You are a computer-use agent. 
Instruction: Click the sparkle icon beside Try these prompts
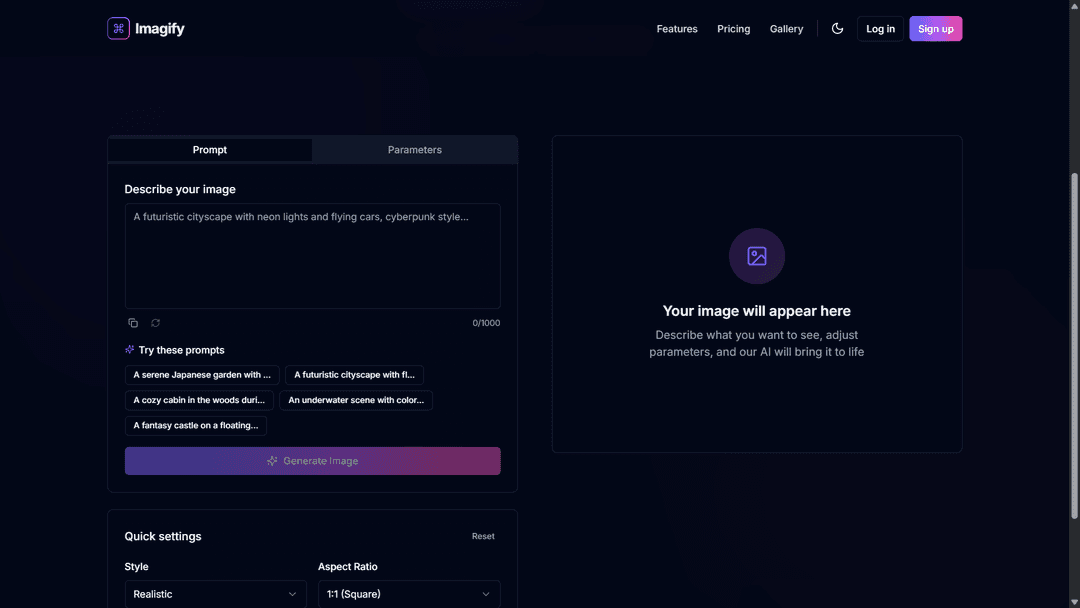(129, 350)
